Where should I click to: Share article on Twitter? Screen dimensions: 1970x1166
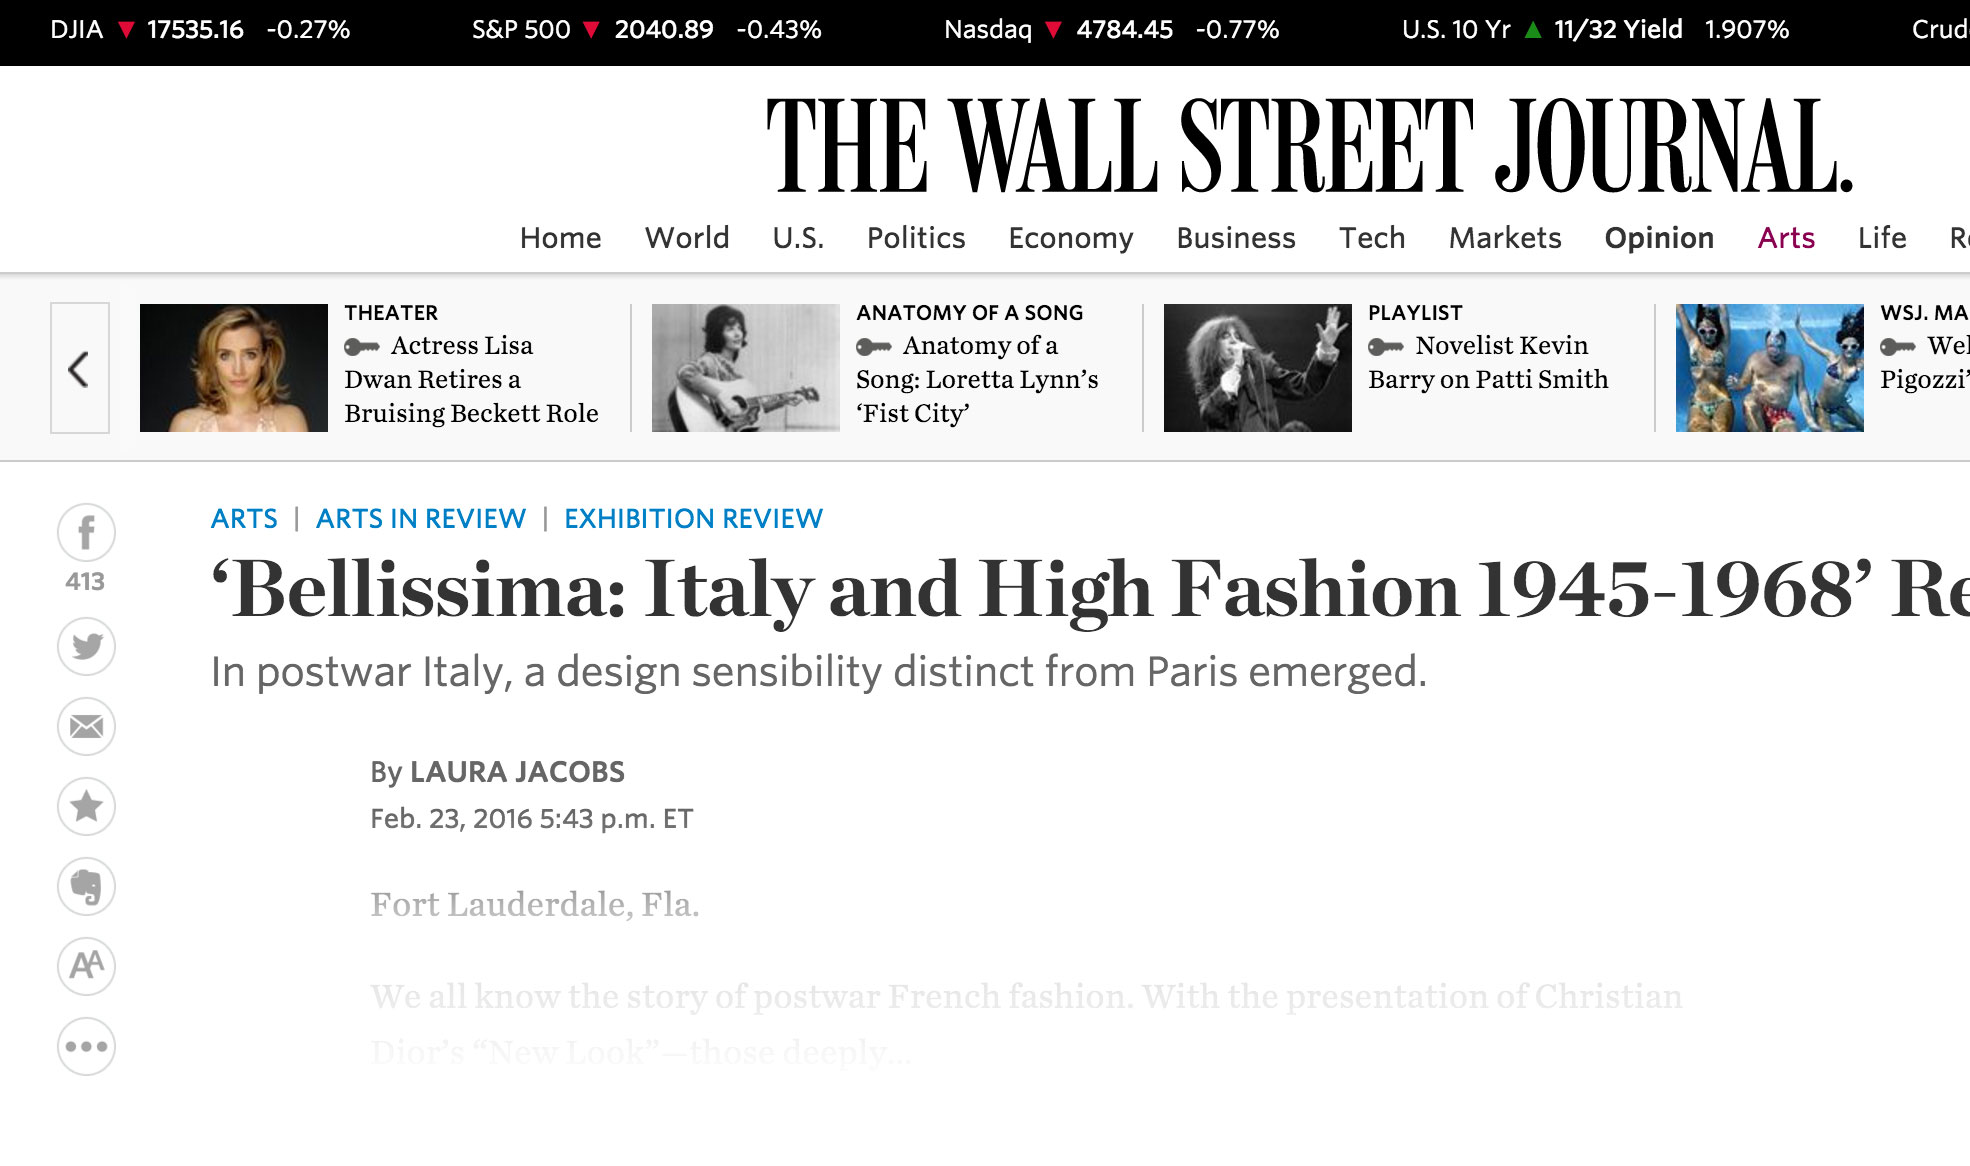(86, 646)
